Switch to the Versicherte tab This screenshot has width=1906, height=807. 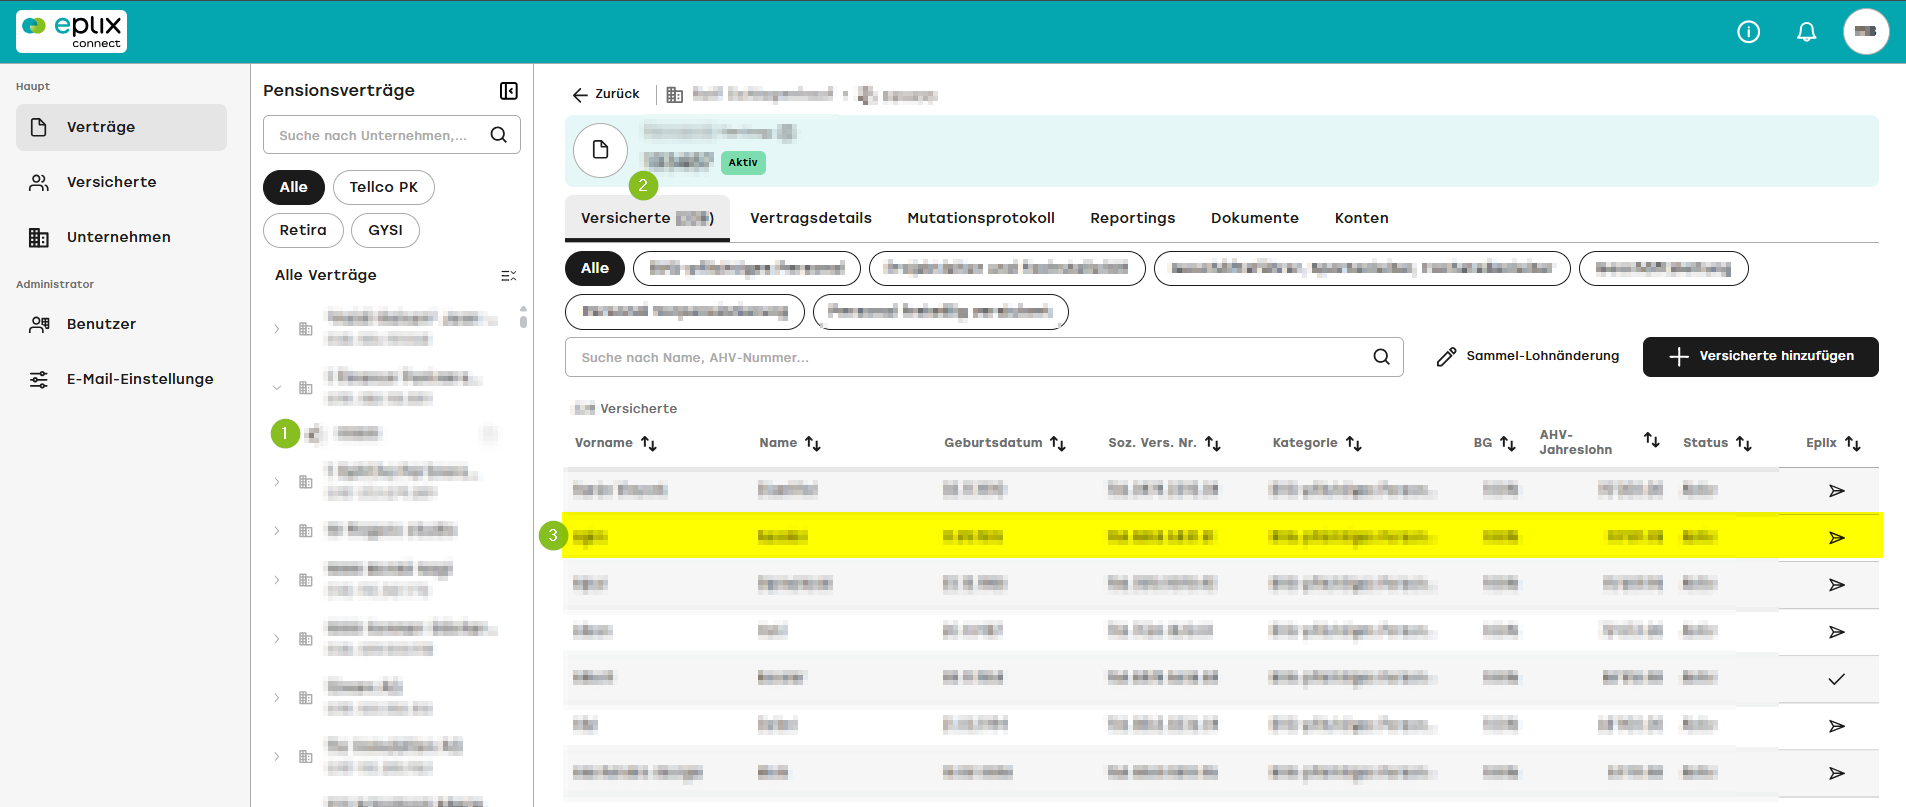(x=647, y=218)
